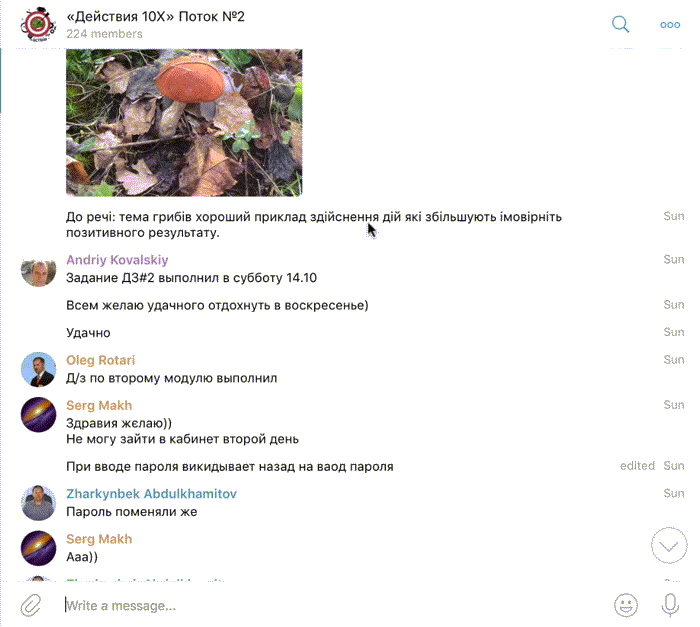Click the group avatar in the header
The image size is (700, 627).
pyautogui.click(x=38, y=24)
